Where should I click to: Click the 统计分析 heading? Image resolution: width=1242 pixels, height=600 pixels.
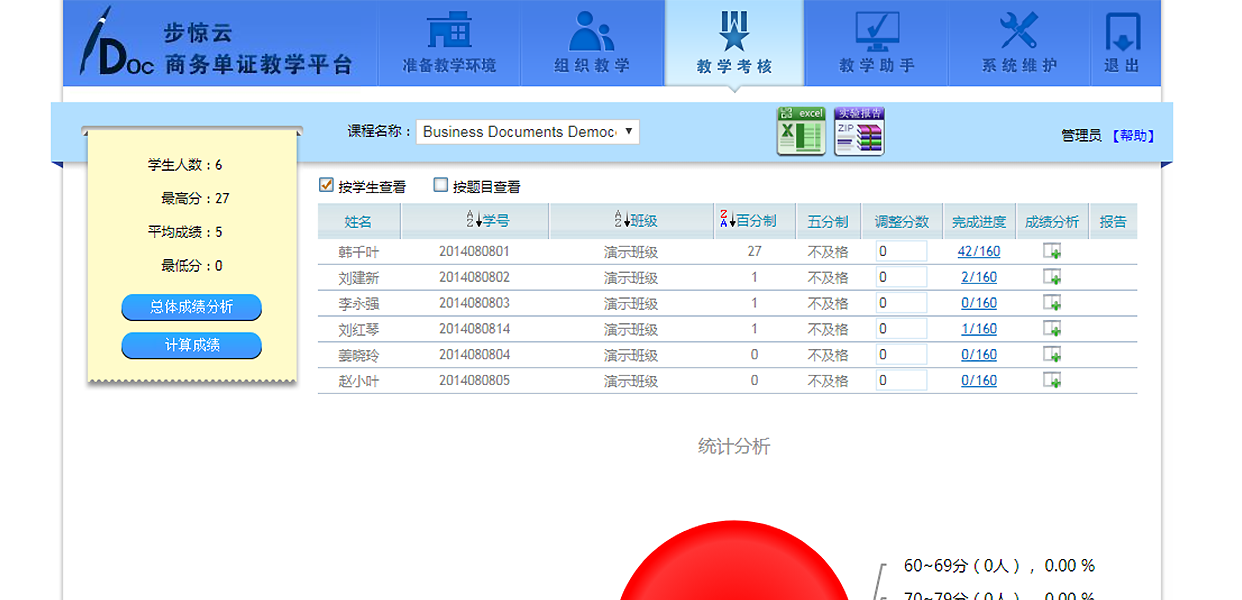pyautogui.click(x=734, y=447)
